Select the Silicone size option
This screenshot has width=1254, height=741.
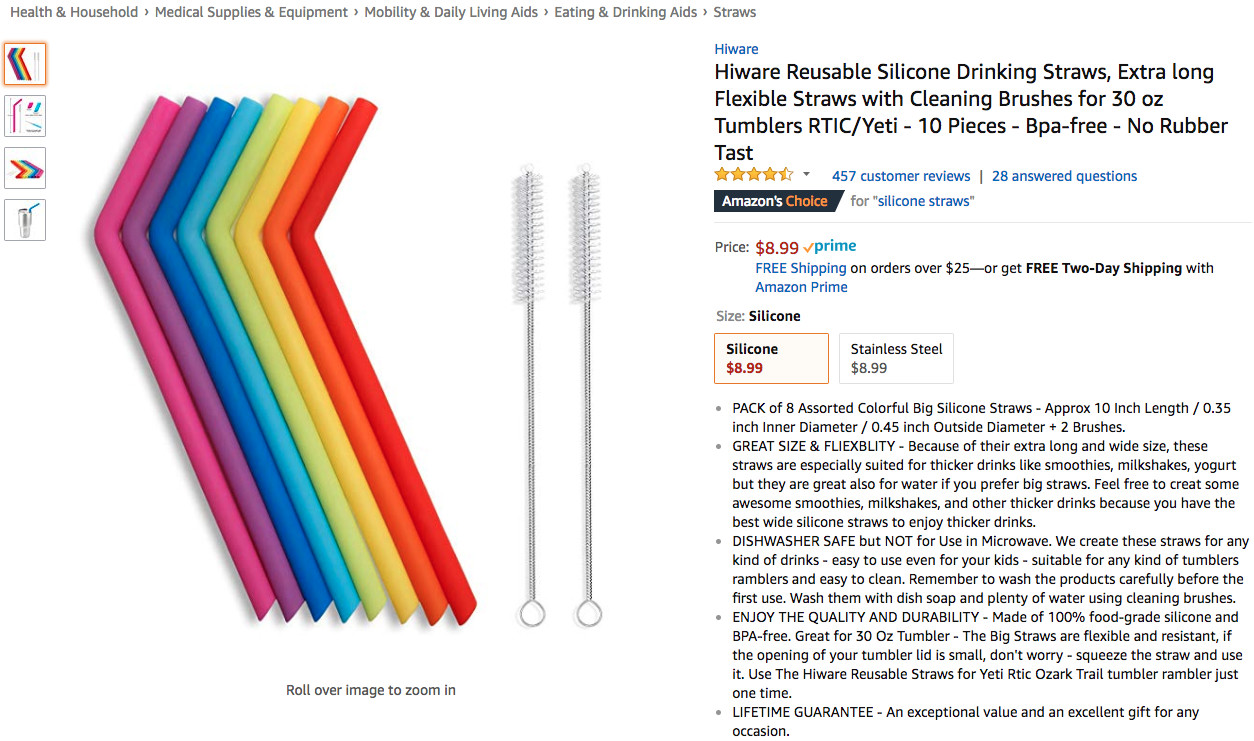(771, 358)
